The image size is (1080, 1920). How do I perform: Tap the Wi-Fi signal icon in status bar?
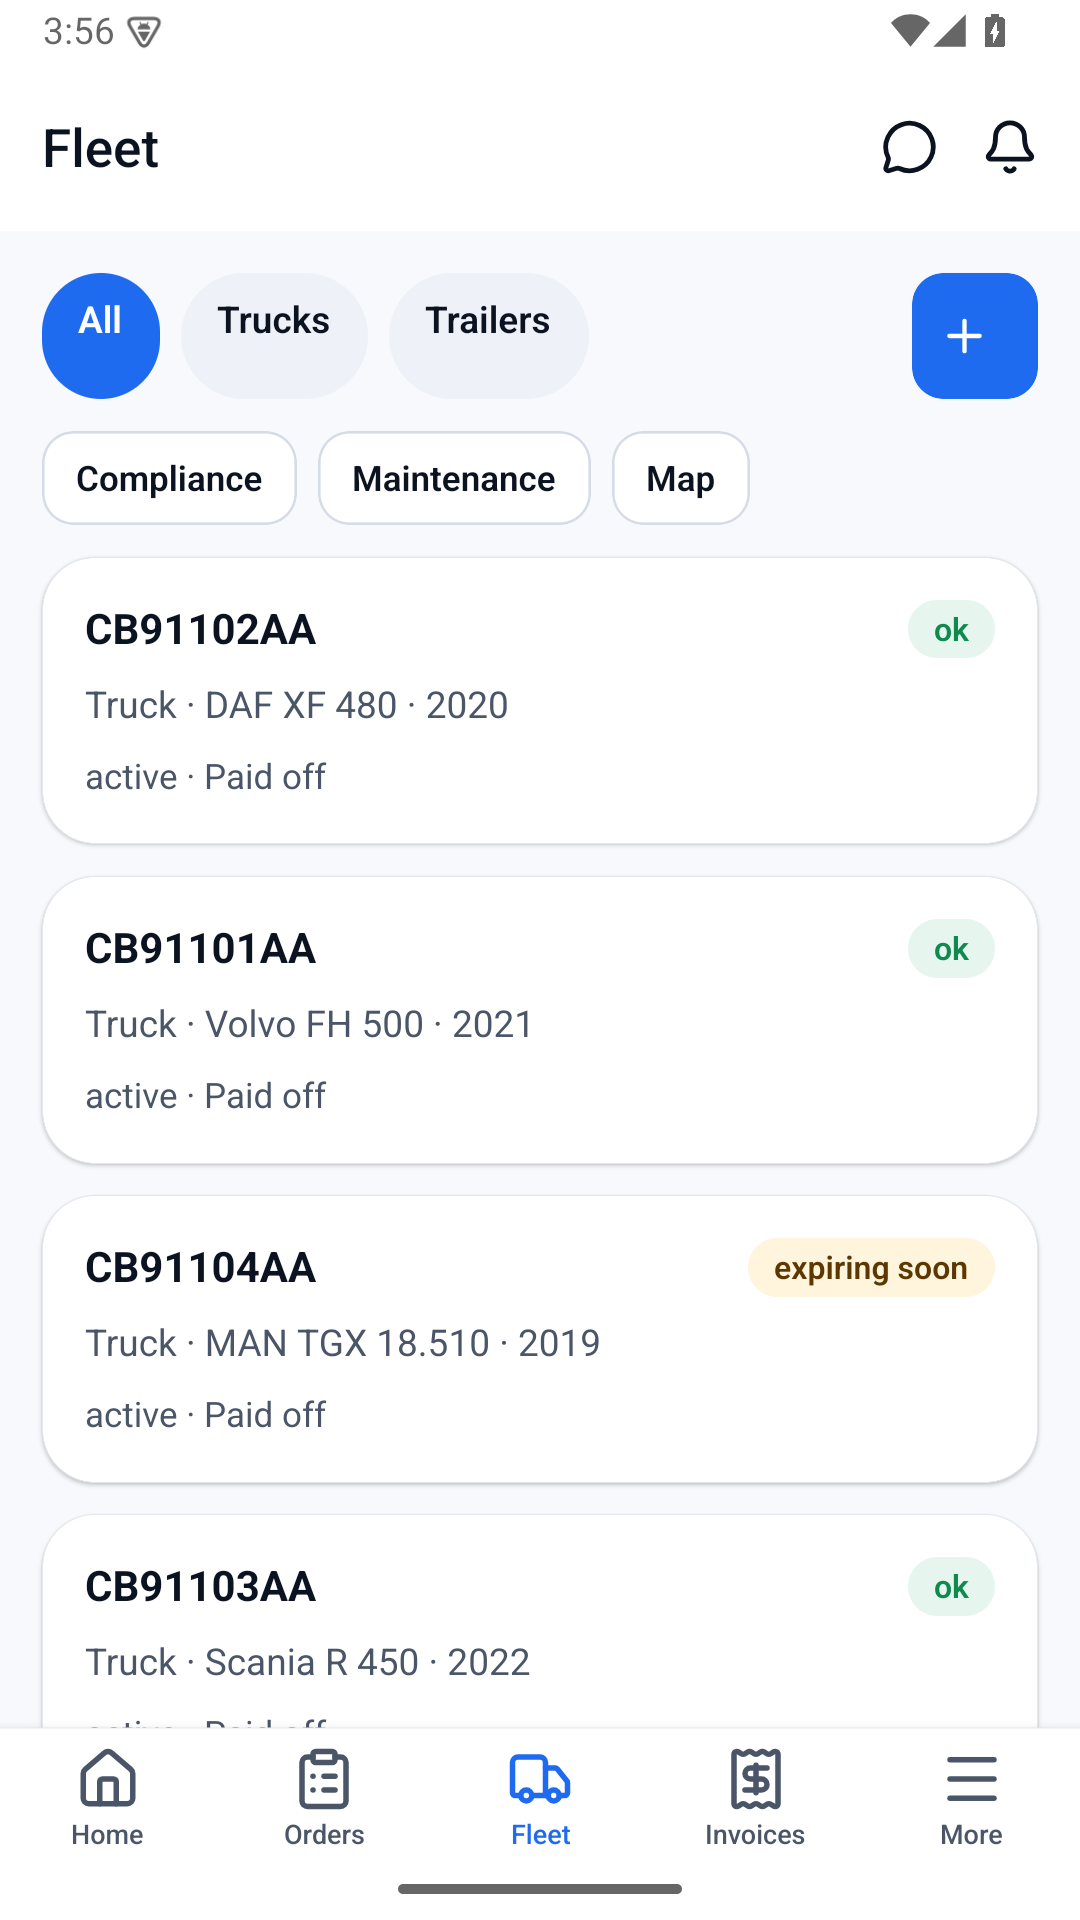tap(909, 32)
